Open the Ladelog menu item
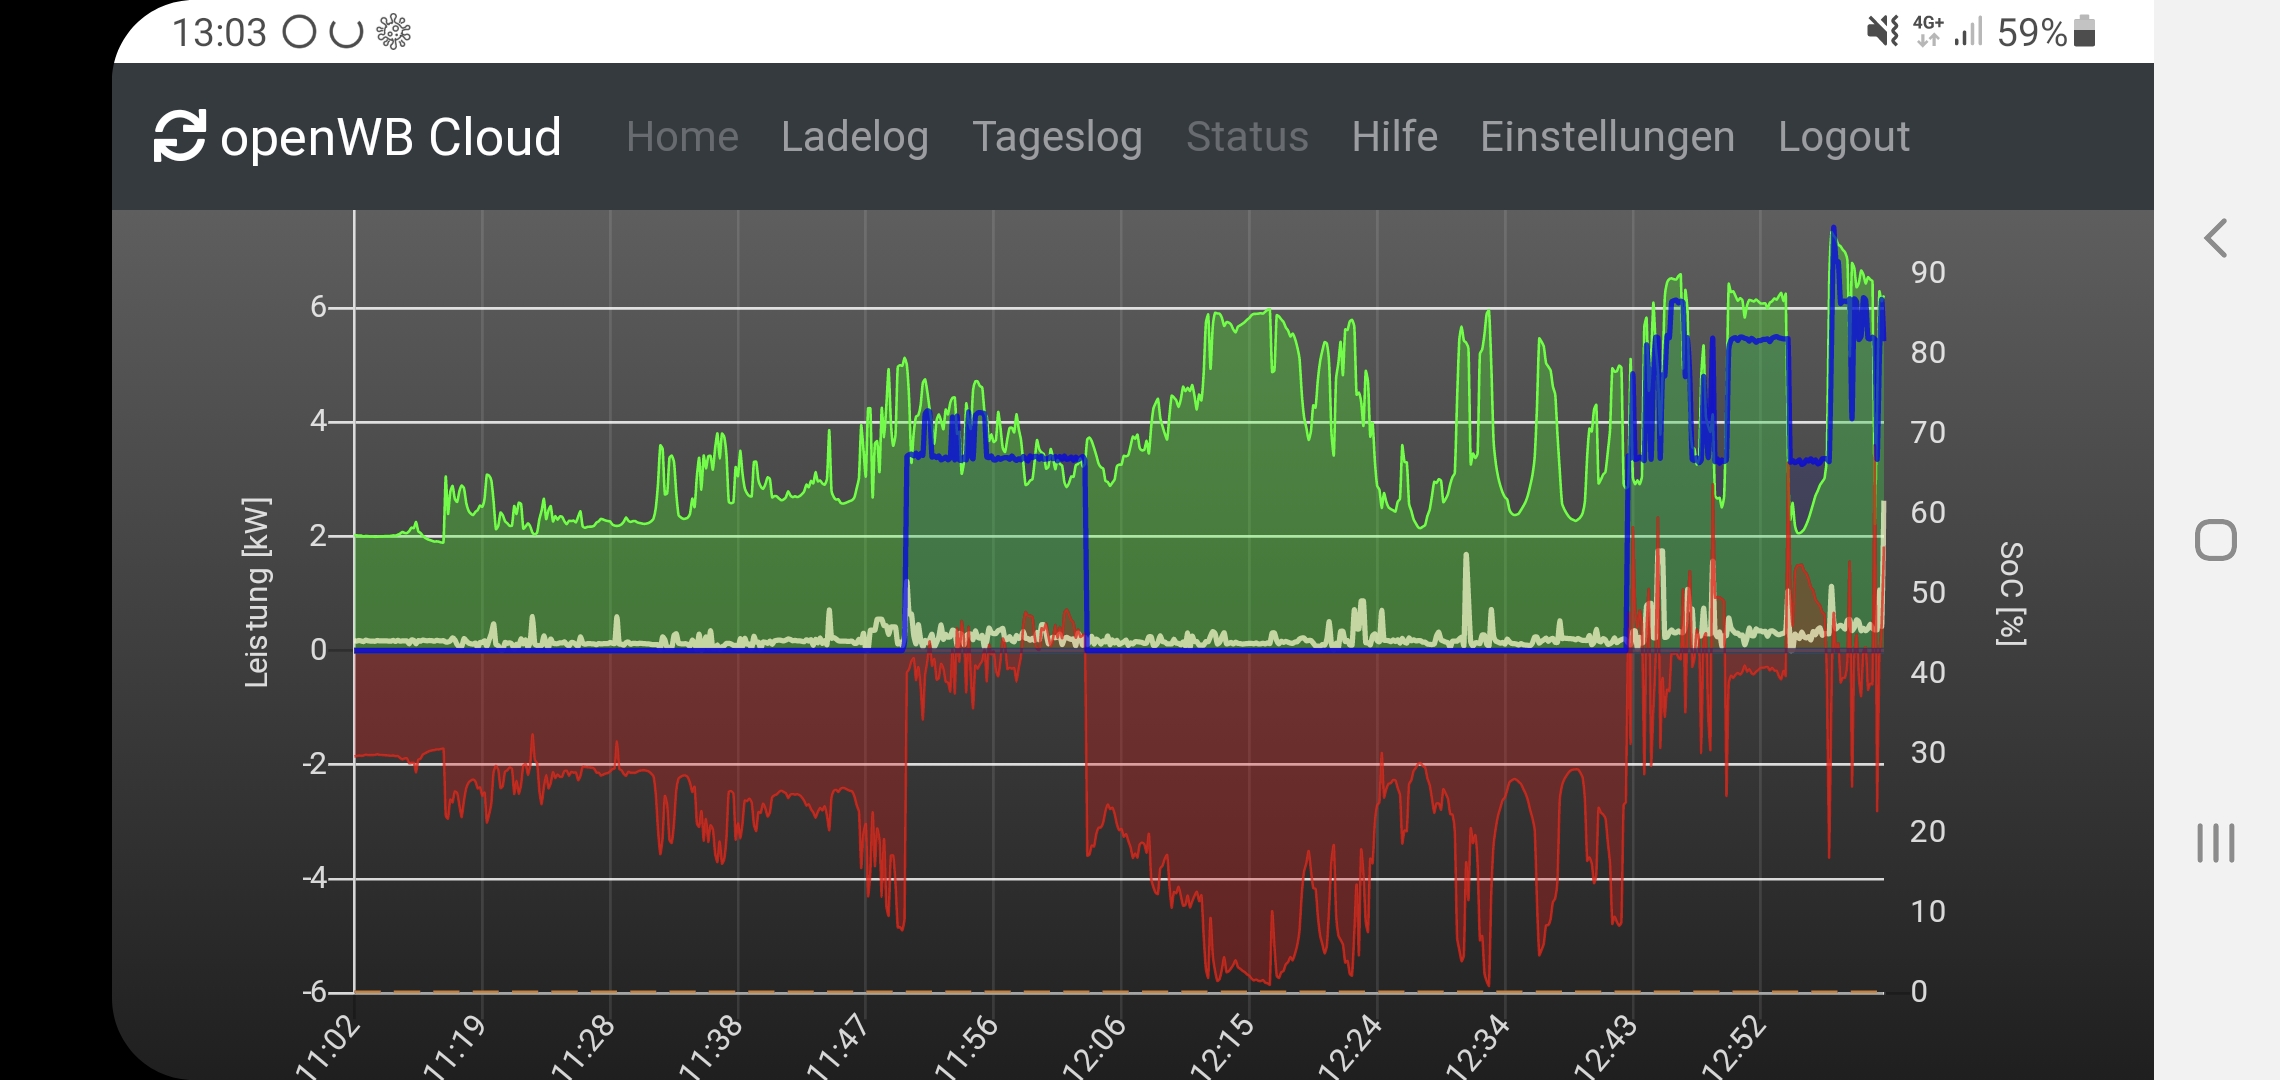The width and height of the screenshot is (2280, 1080). (x=854, y=137)
